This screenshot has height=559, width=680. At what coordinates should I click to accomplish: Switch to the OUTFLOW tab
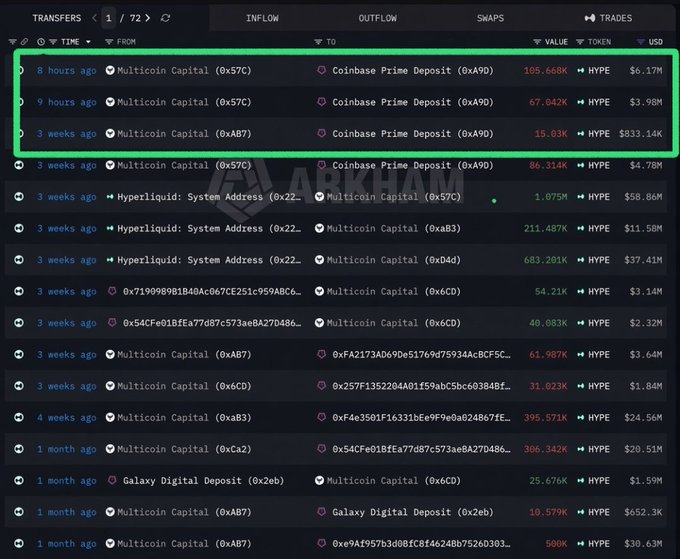[377, 18]
